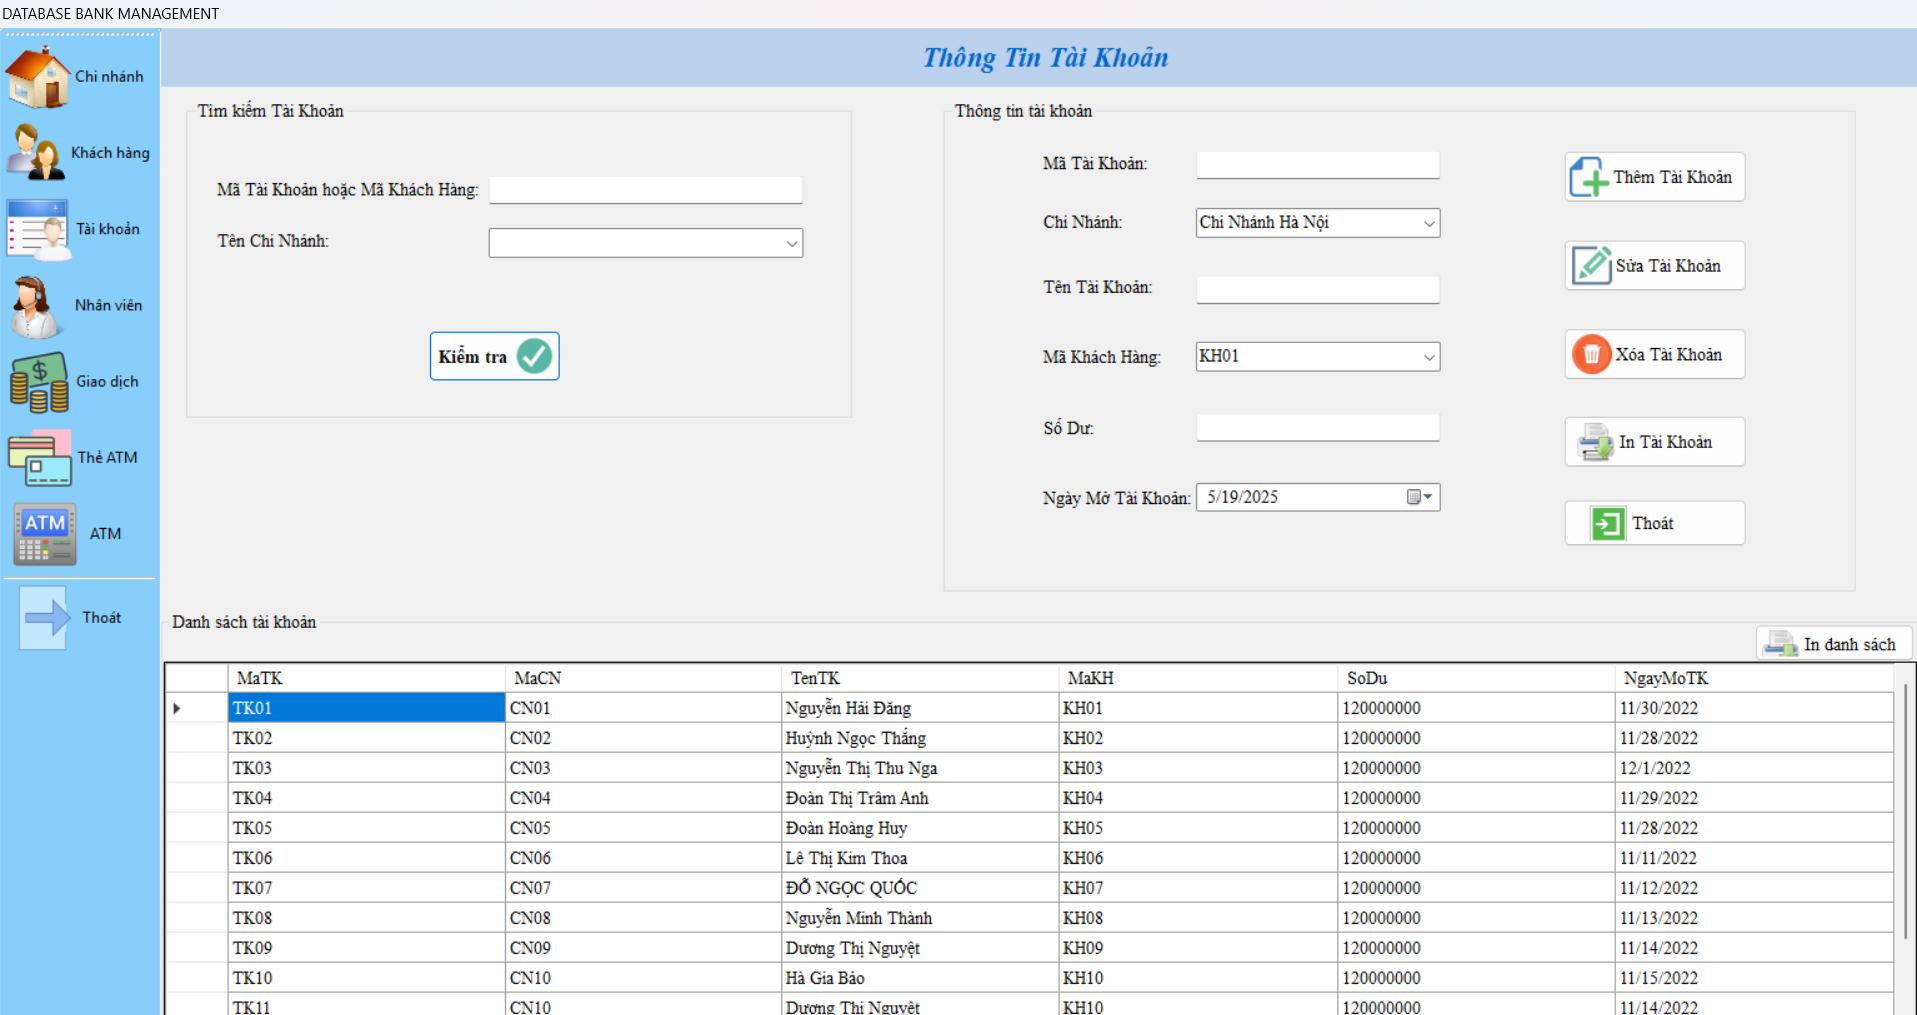This screenshot has width=1917, height=1015.
Task: Expand the Tên Chi Nhánh dropdown
Action: 791,243
